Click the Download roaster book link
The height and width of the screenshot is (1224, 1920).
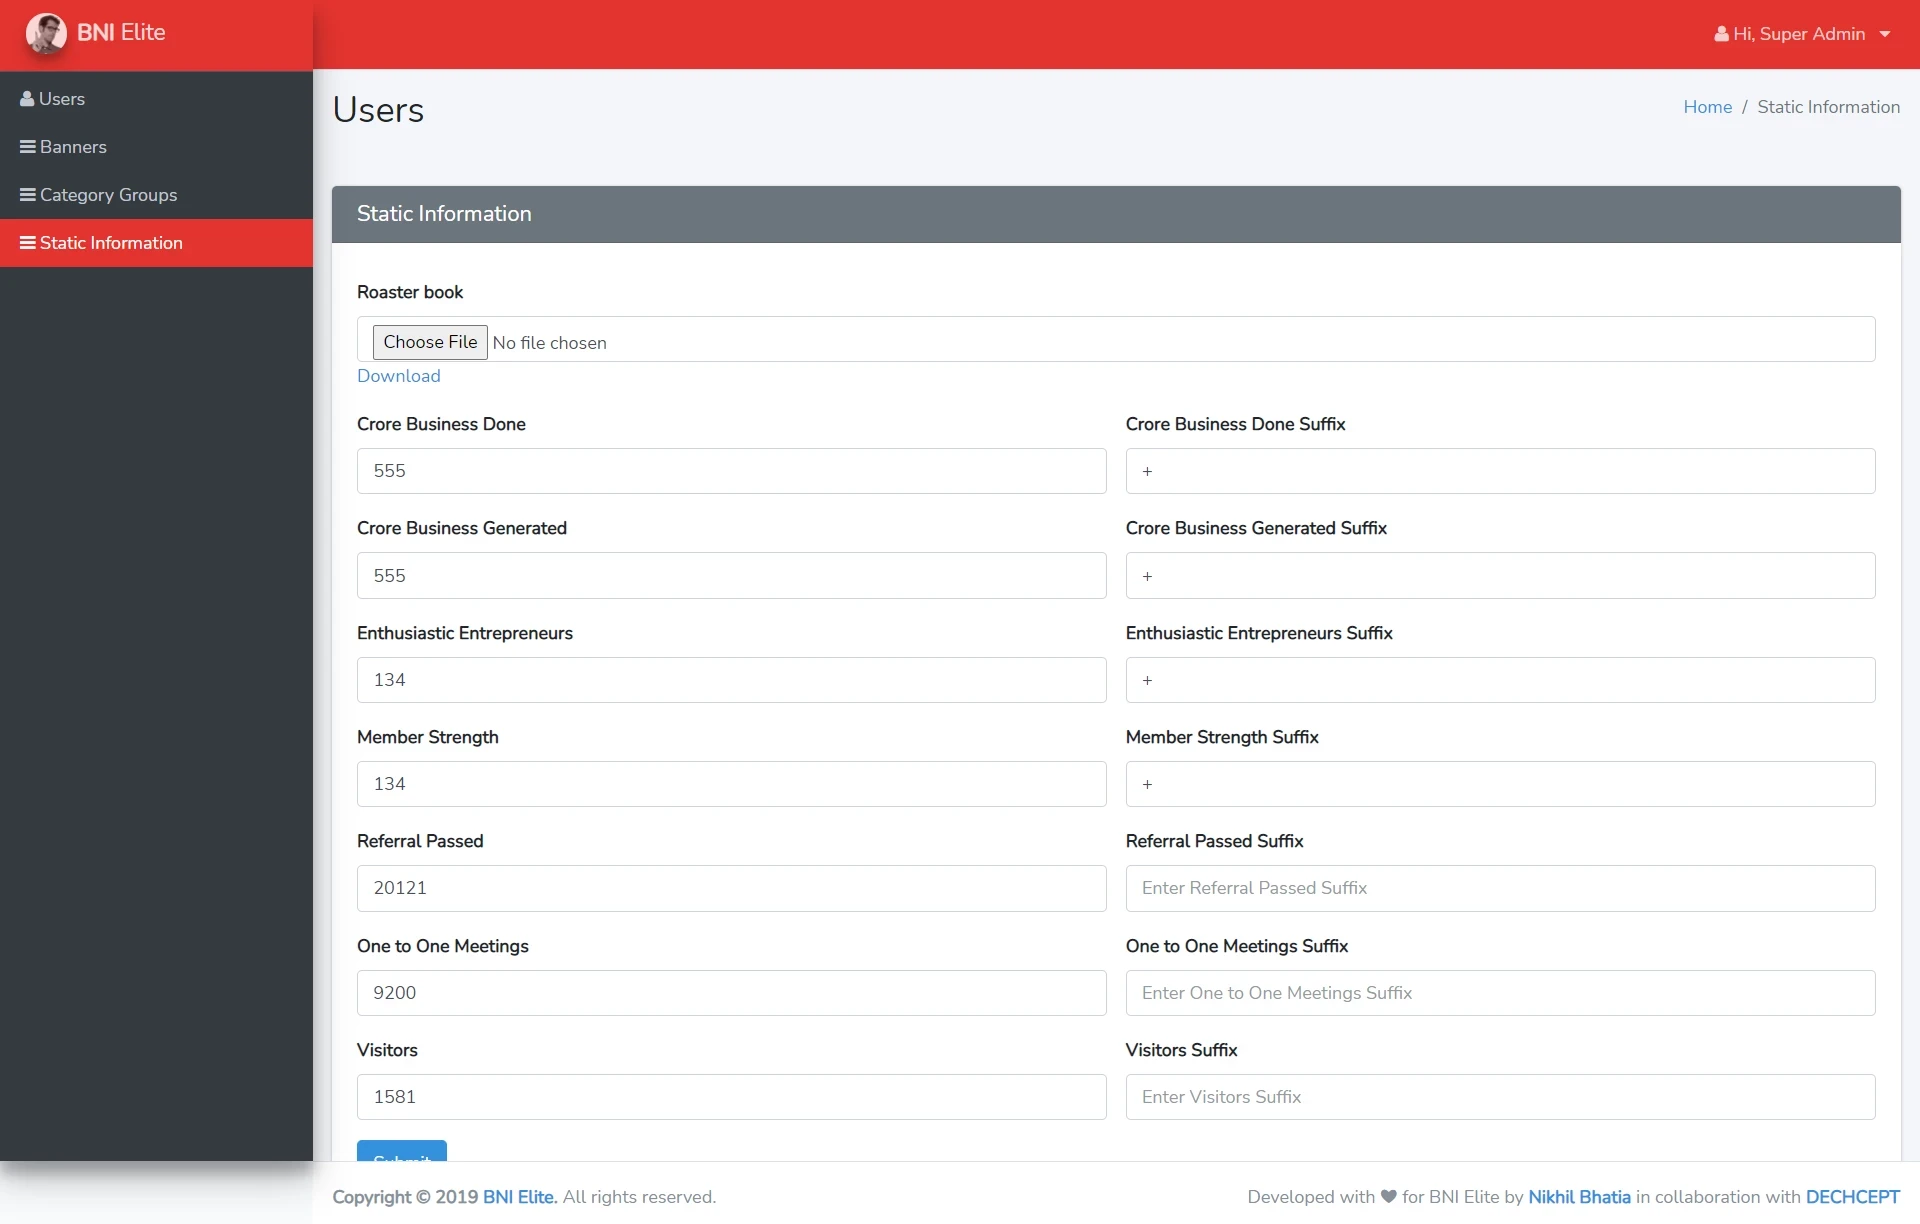(x=398, y=376)
